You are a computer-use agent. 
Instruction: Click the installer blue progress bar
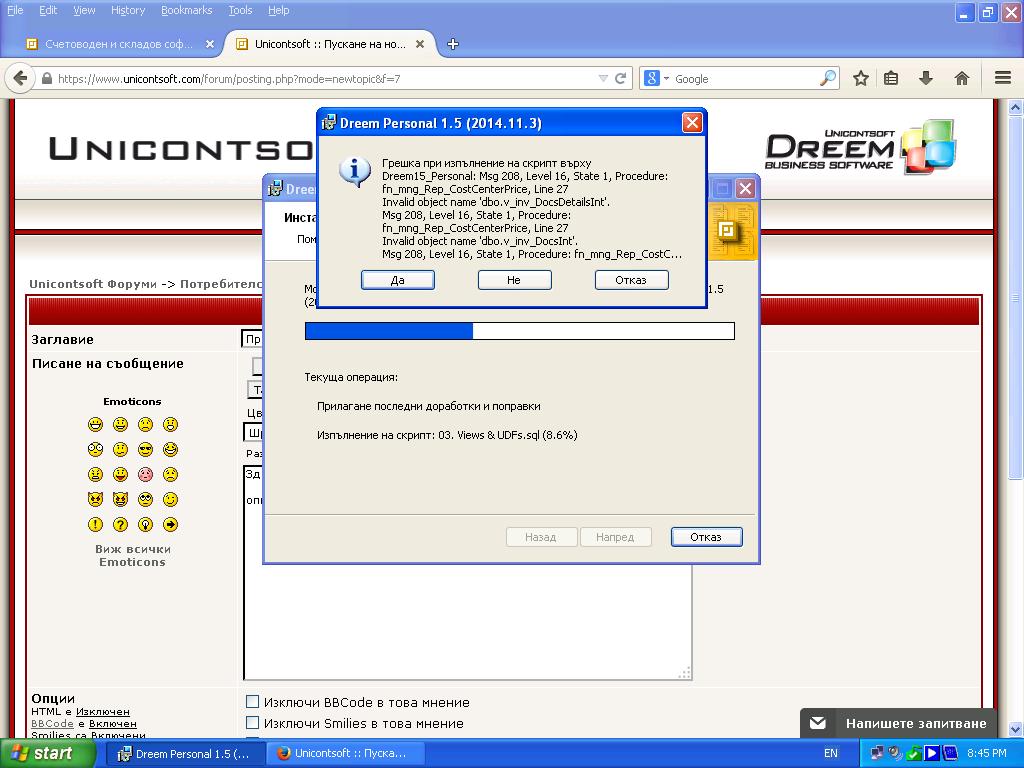[x=520, y=330]
